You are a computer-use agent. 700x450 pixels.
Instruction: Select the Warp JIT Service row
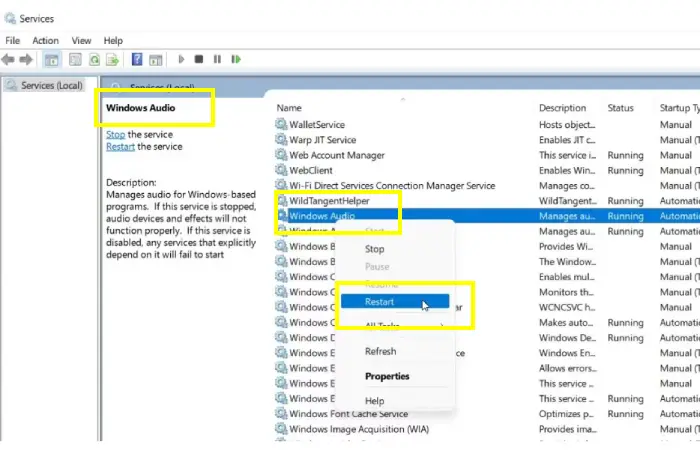coord(487,140)
